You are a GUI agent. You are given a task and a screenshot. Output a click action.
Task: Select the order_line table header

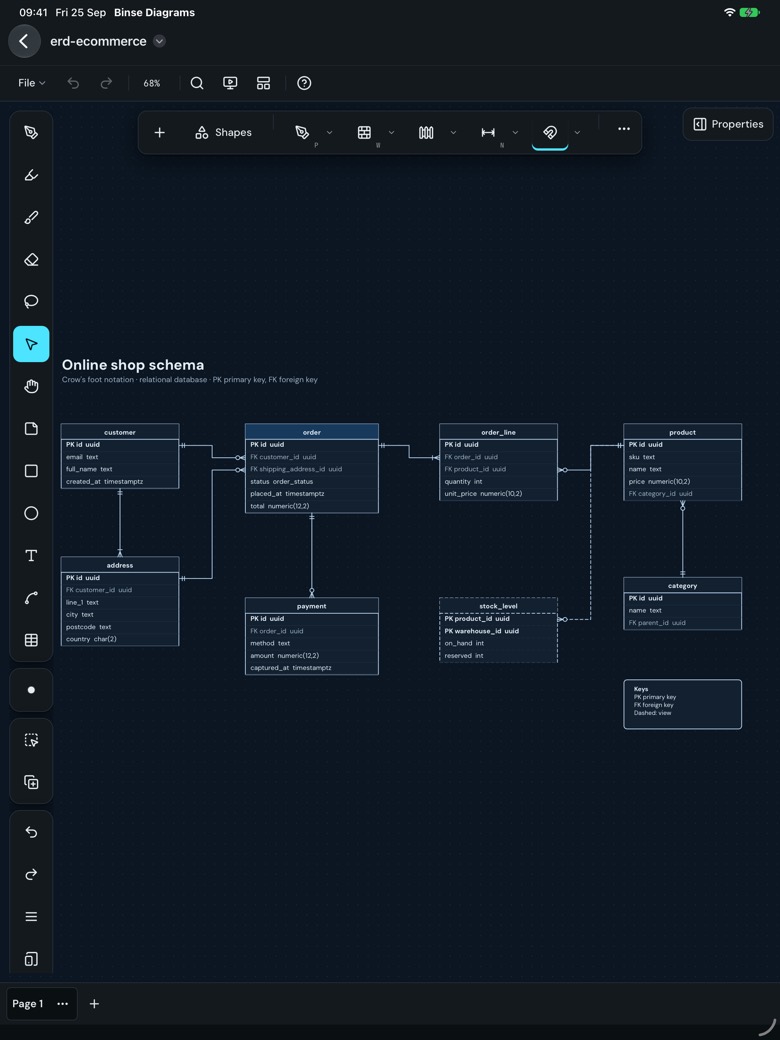[498, 432]
